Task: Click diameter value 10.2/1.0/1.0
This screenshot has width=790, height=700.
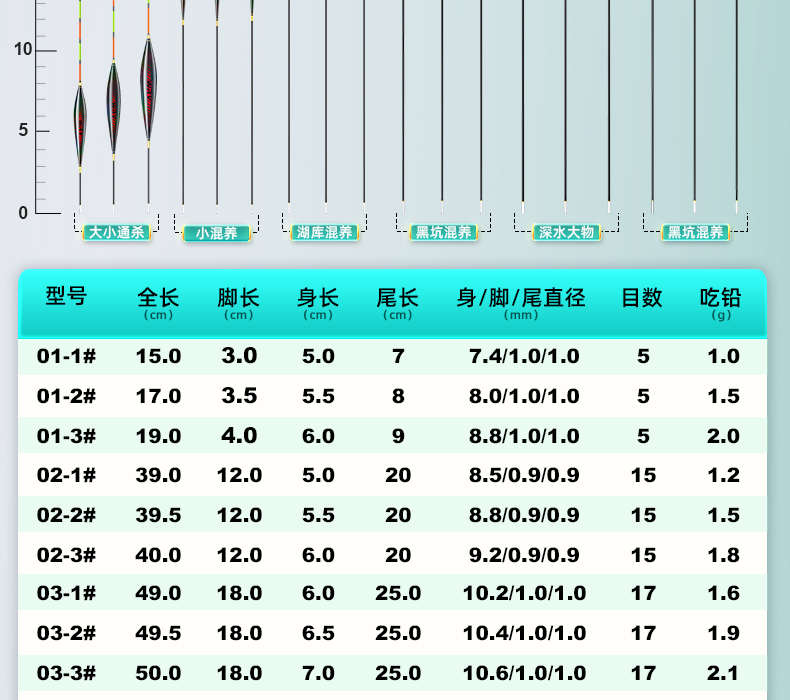Action: click(x=524, y=593)
